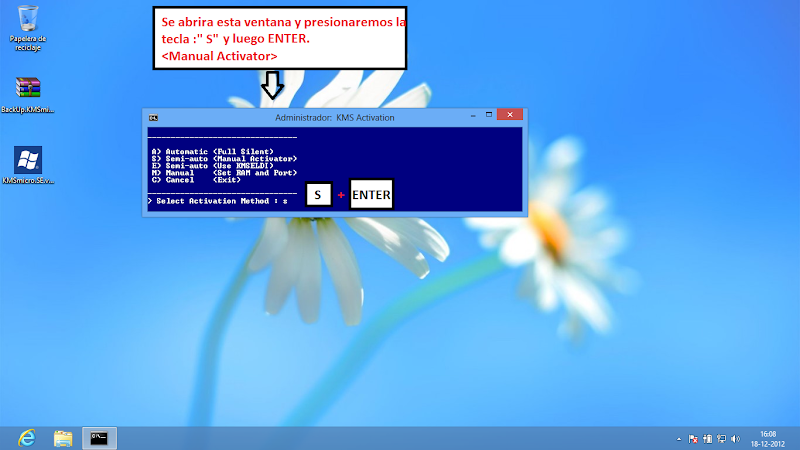Select the BackUp.KMSmi... WinRAR archive icon
800x450 pixels.
28,95
